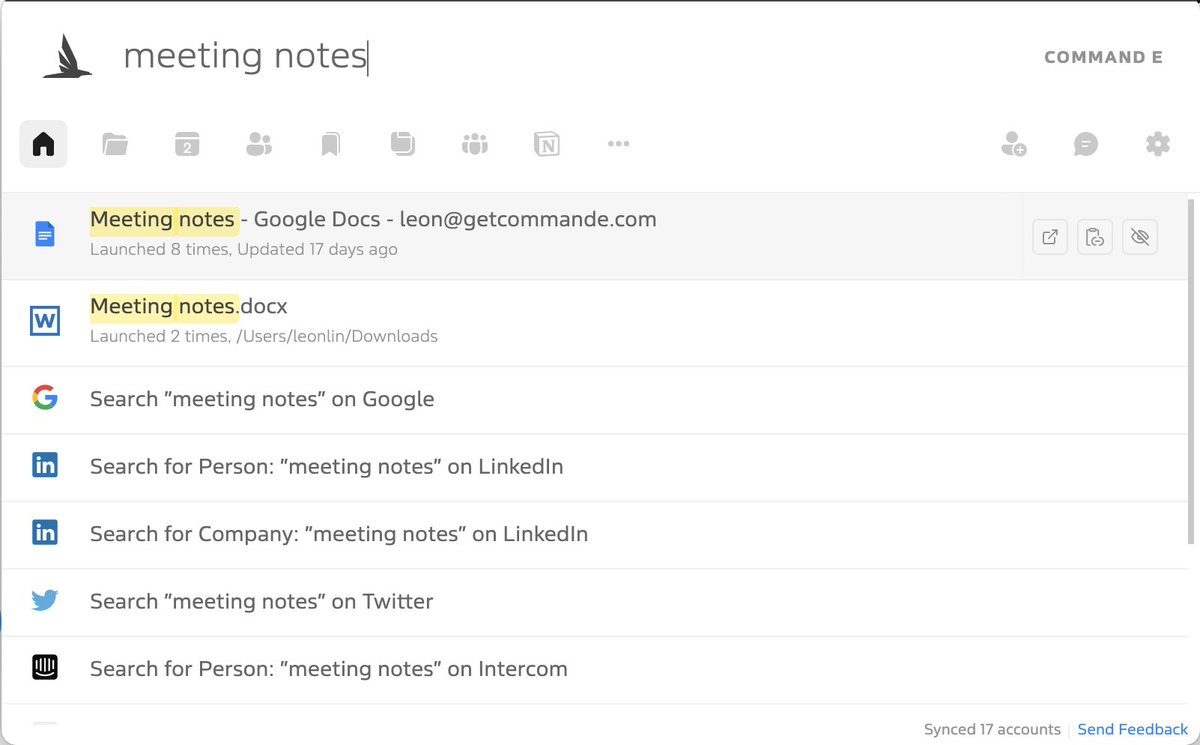Screen dimensions: 1200x745
Task: Open Meeting notes Google Docs result
Action: pyautogui.click(x=594, y=235)
